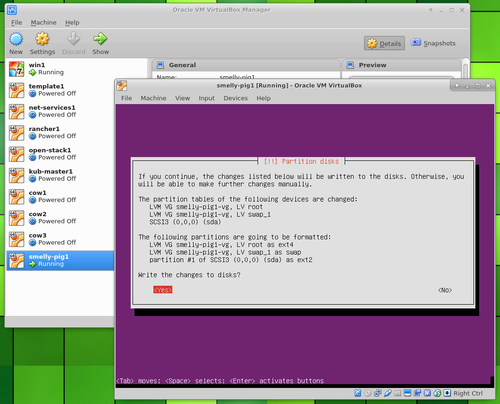Image resolution: width=500 pixels, height=404 pixels.
Task: Select the cow1 VM entry
Action: (60, 197)
